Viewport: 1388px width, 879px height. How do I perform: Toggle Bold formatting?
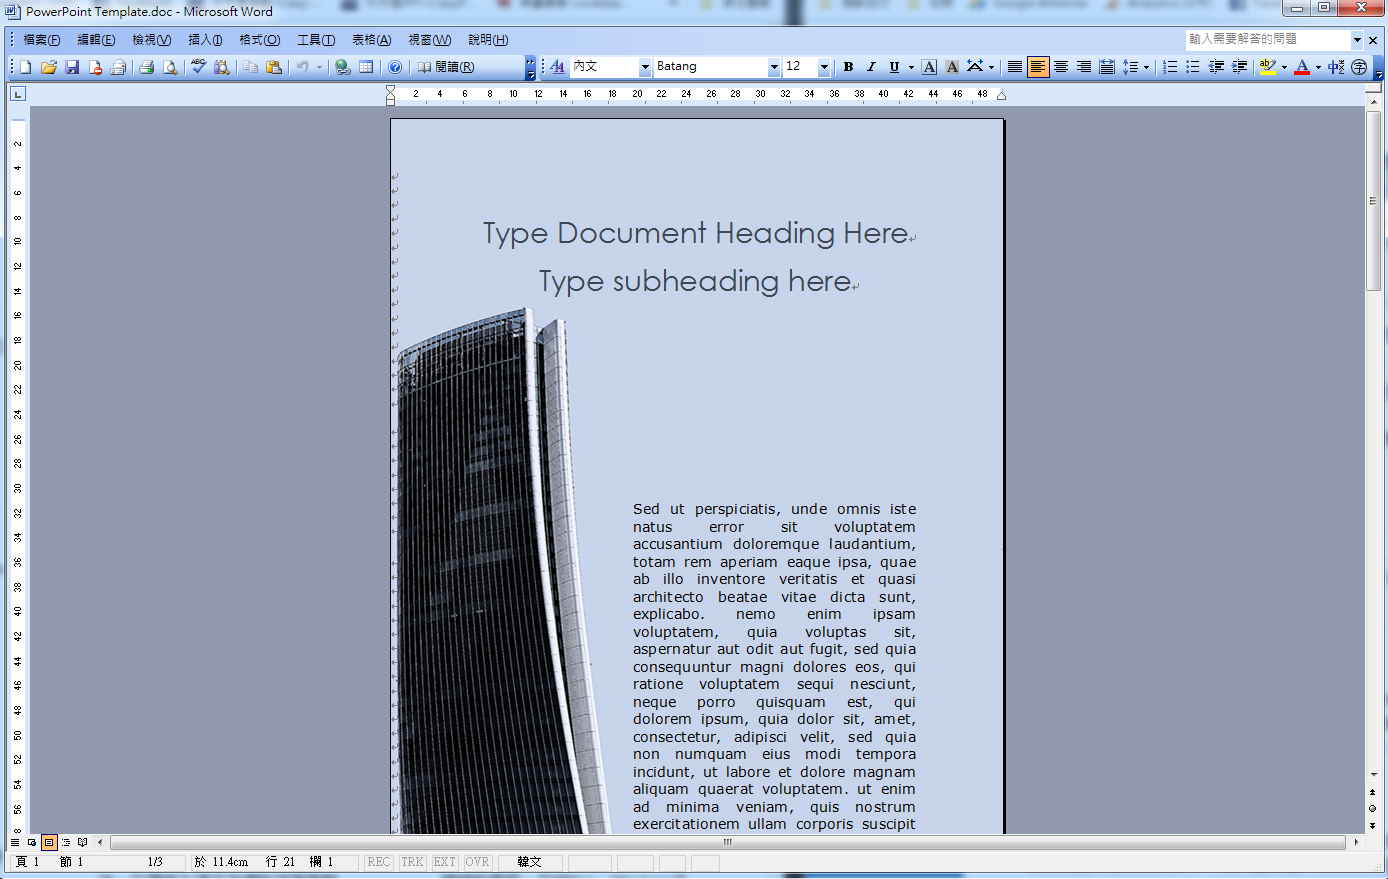click(848, 67)
